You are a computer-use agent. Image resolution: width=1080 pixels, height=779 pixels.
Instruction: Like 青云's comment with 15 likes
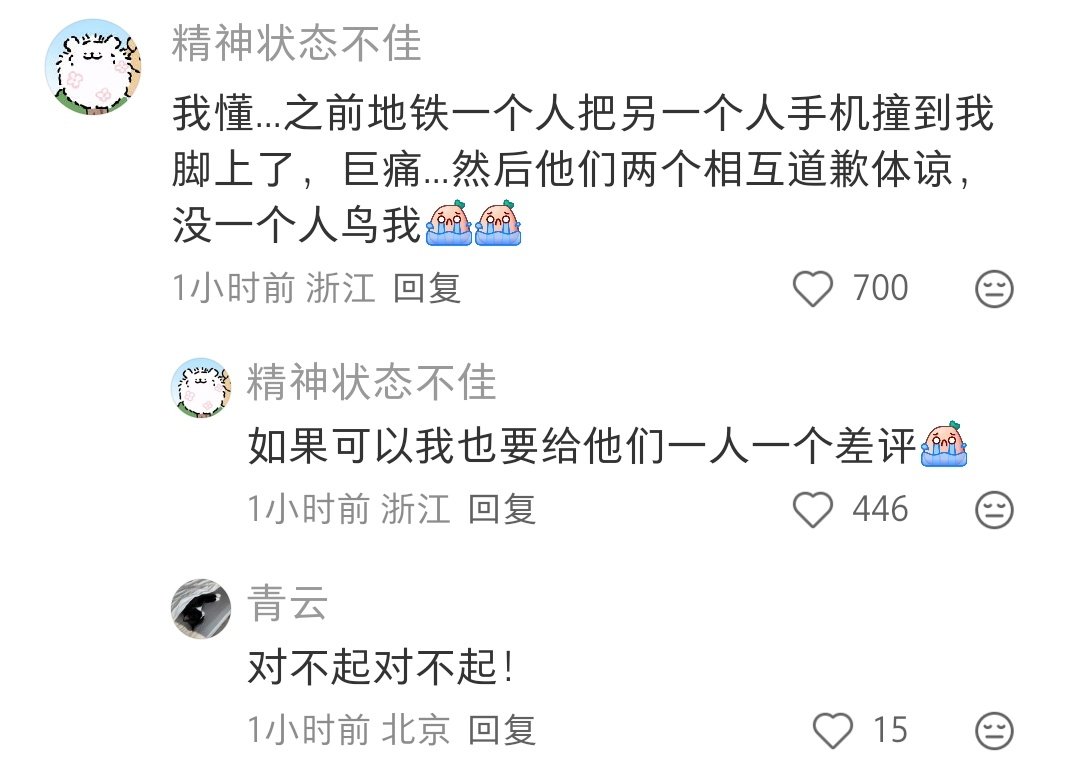click(833, 731)
